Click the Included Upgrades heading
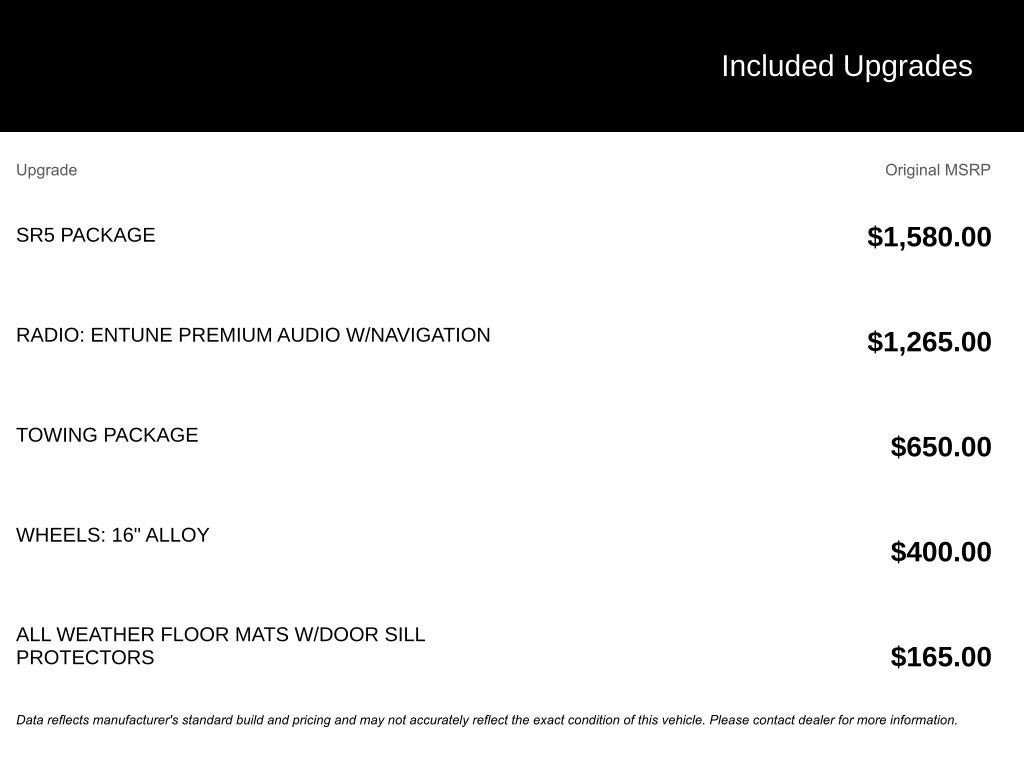Viewport: 1024px width, 768px height. [846, 66]
